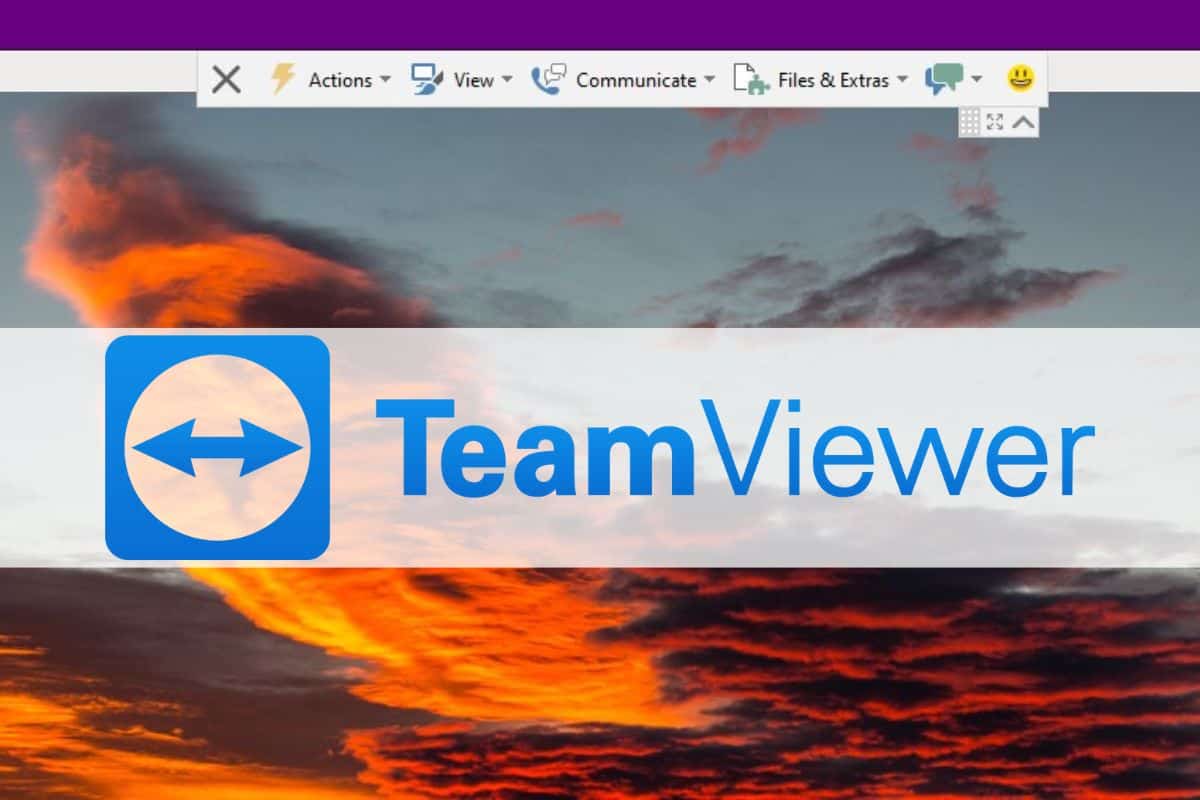1200x800 pixels.
Task: Open the Communicate phone icon
Action: [549, 77]
